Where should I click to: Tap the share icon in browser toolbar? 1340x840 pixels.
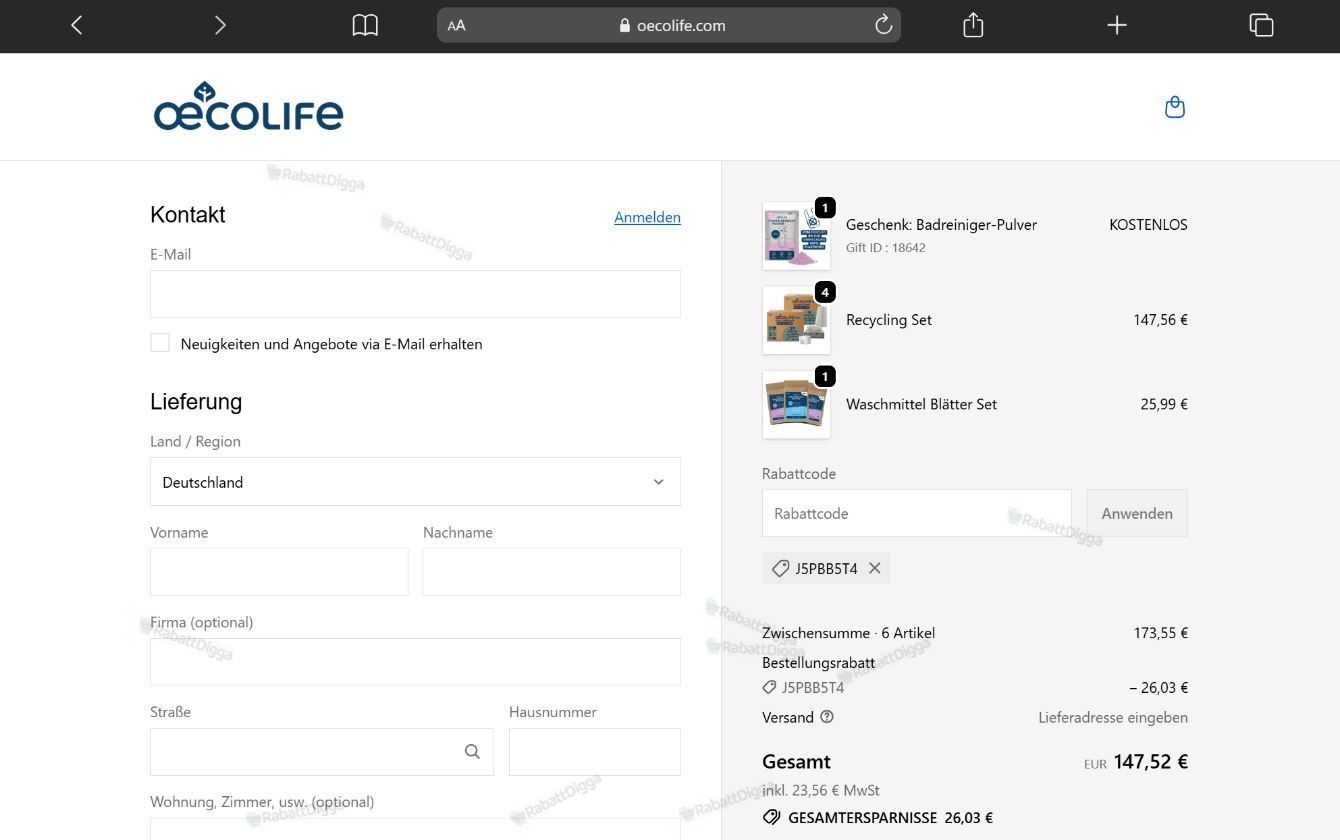tap(973, 25)
